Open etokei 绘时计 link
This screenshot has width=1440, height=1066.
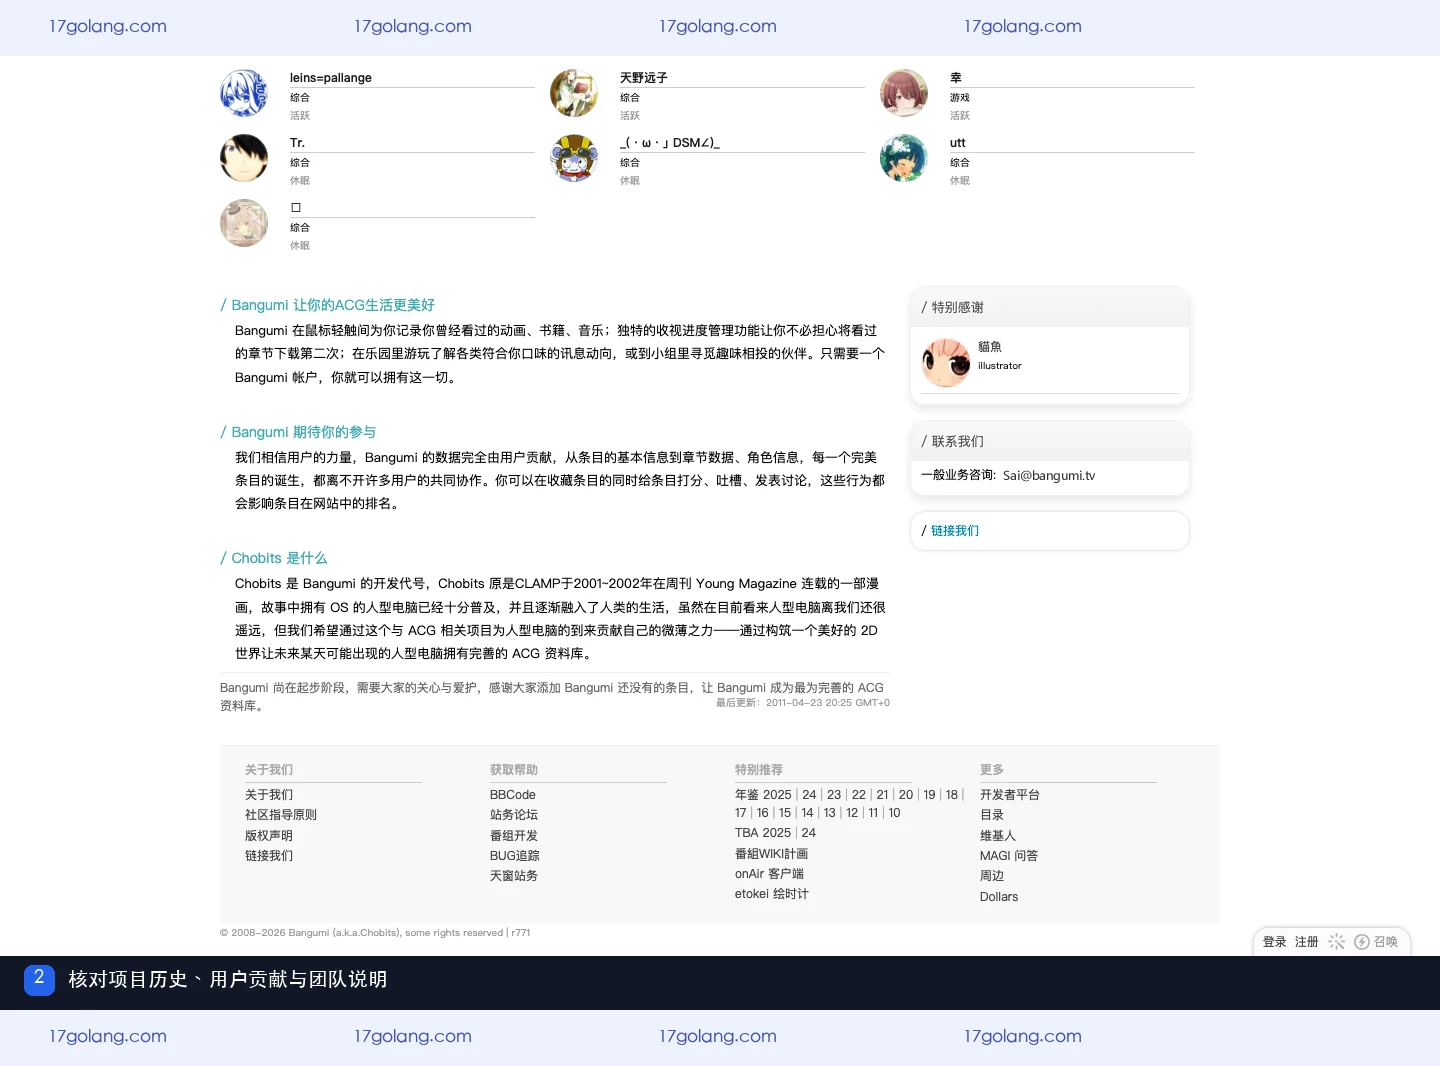click(x=772, y=894)
